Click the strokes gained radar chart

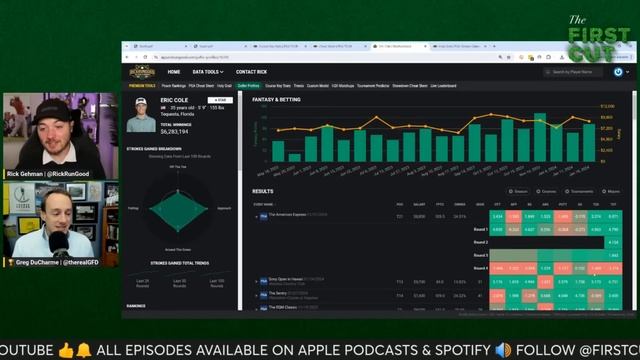[178, 209]
